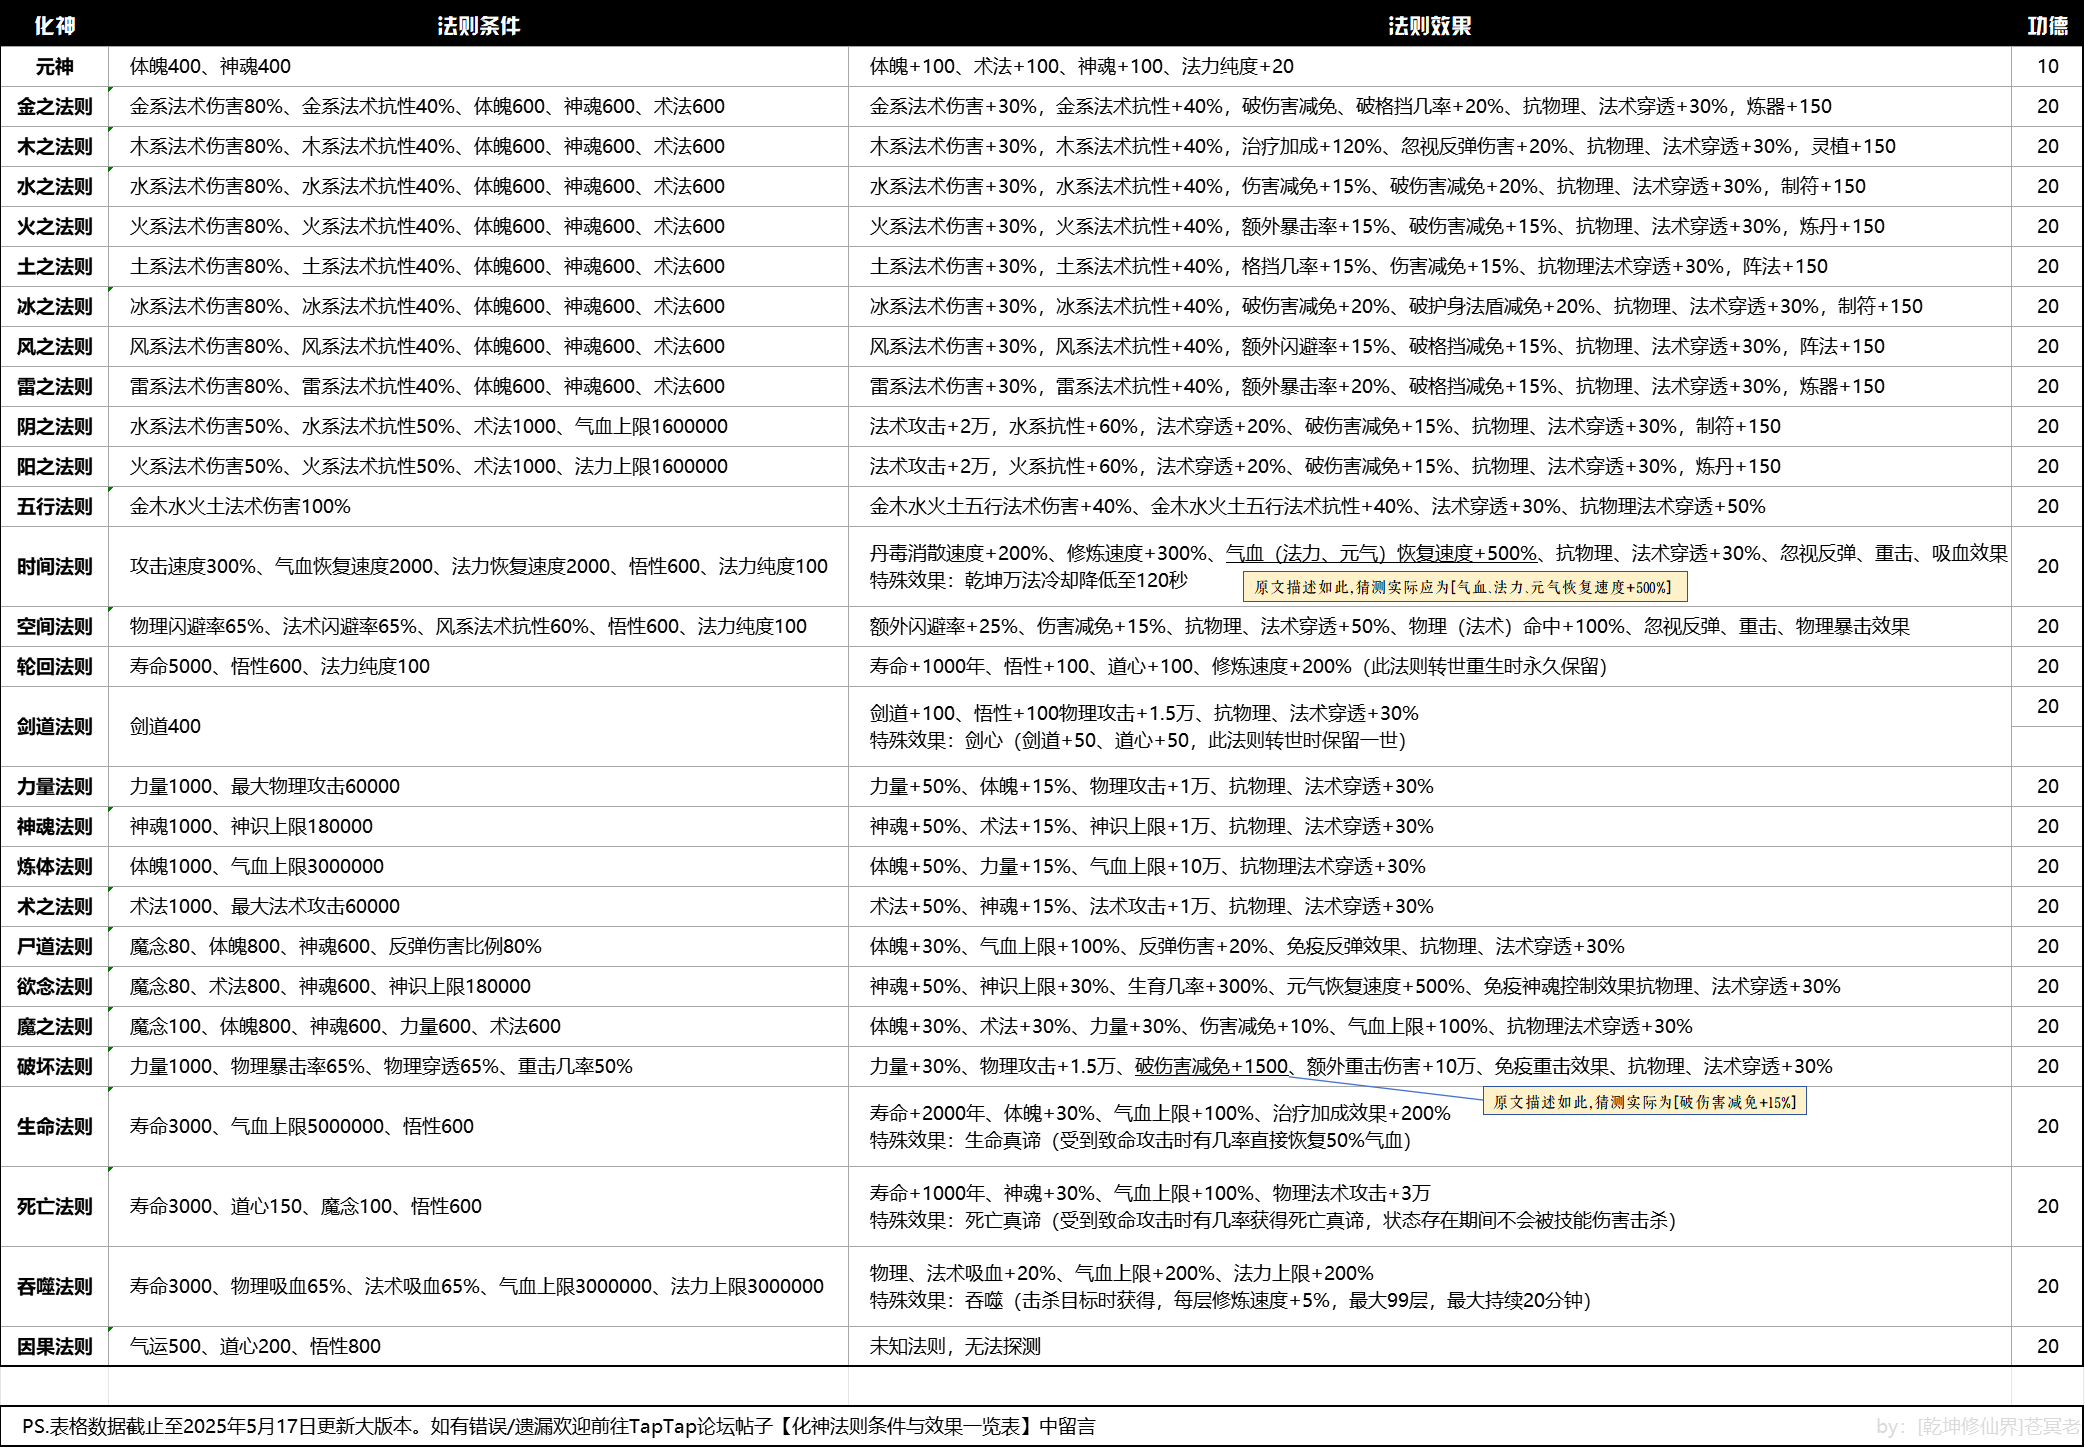Select the 功德 value for 因果法则
Viewport: 2085px width, 1447px height.
tap(2047, 1346)
